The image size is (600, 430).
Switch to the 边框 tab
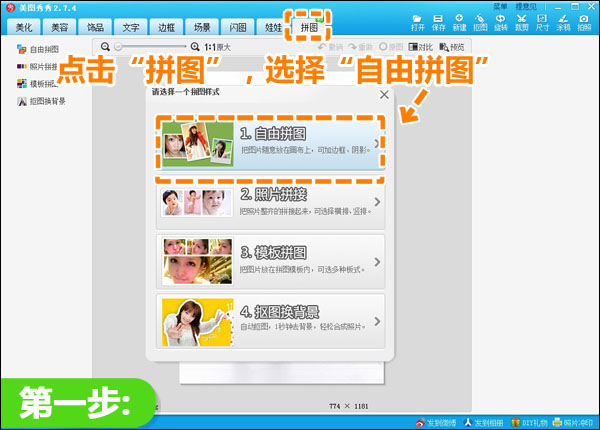[x=166, y=27]
